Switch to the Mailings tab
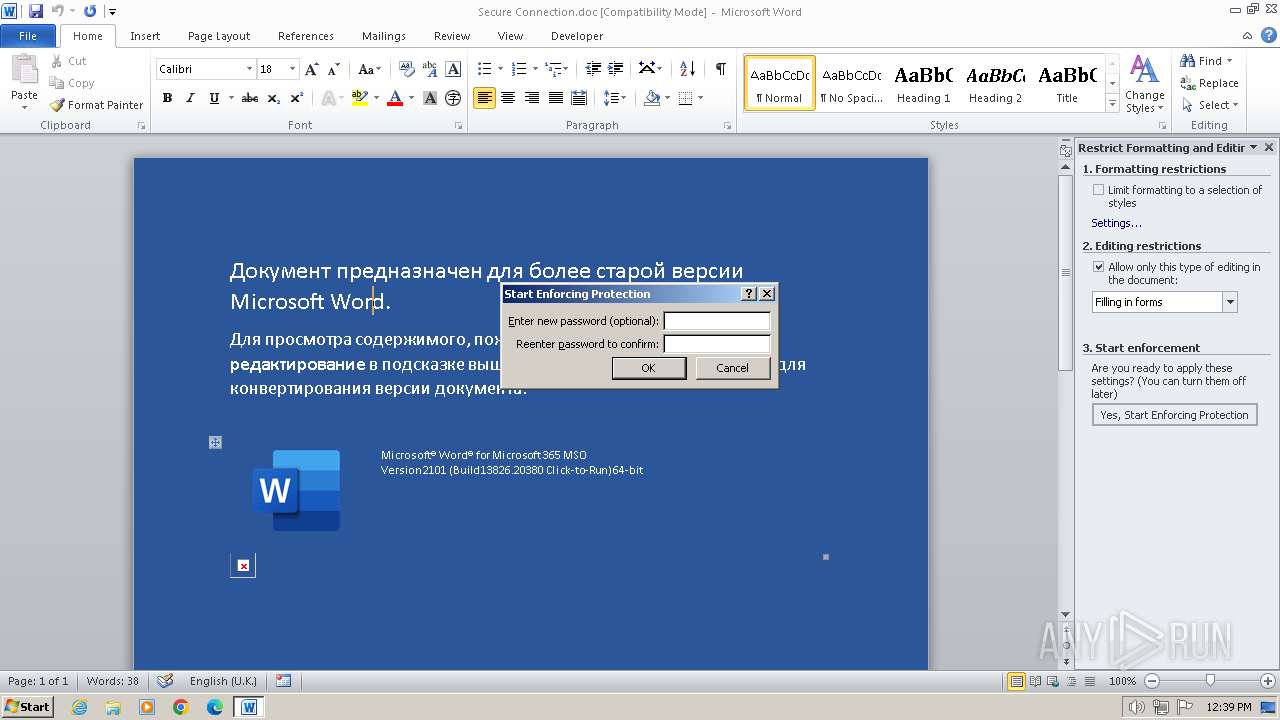The width and height of the screenshot is (1280, 720). point(384,36)
